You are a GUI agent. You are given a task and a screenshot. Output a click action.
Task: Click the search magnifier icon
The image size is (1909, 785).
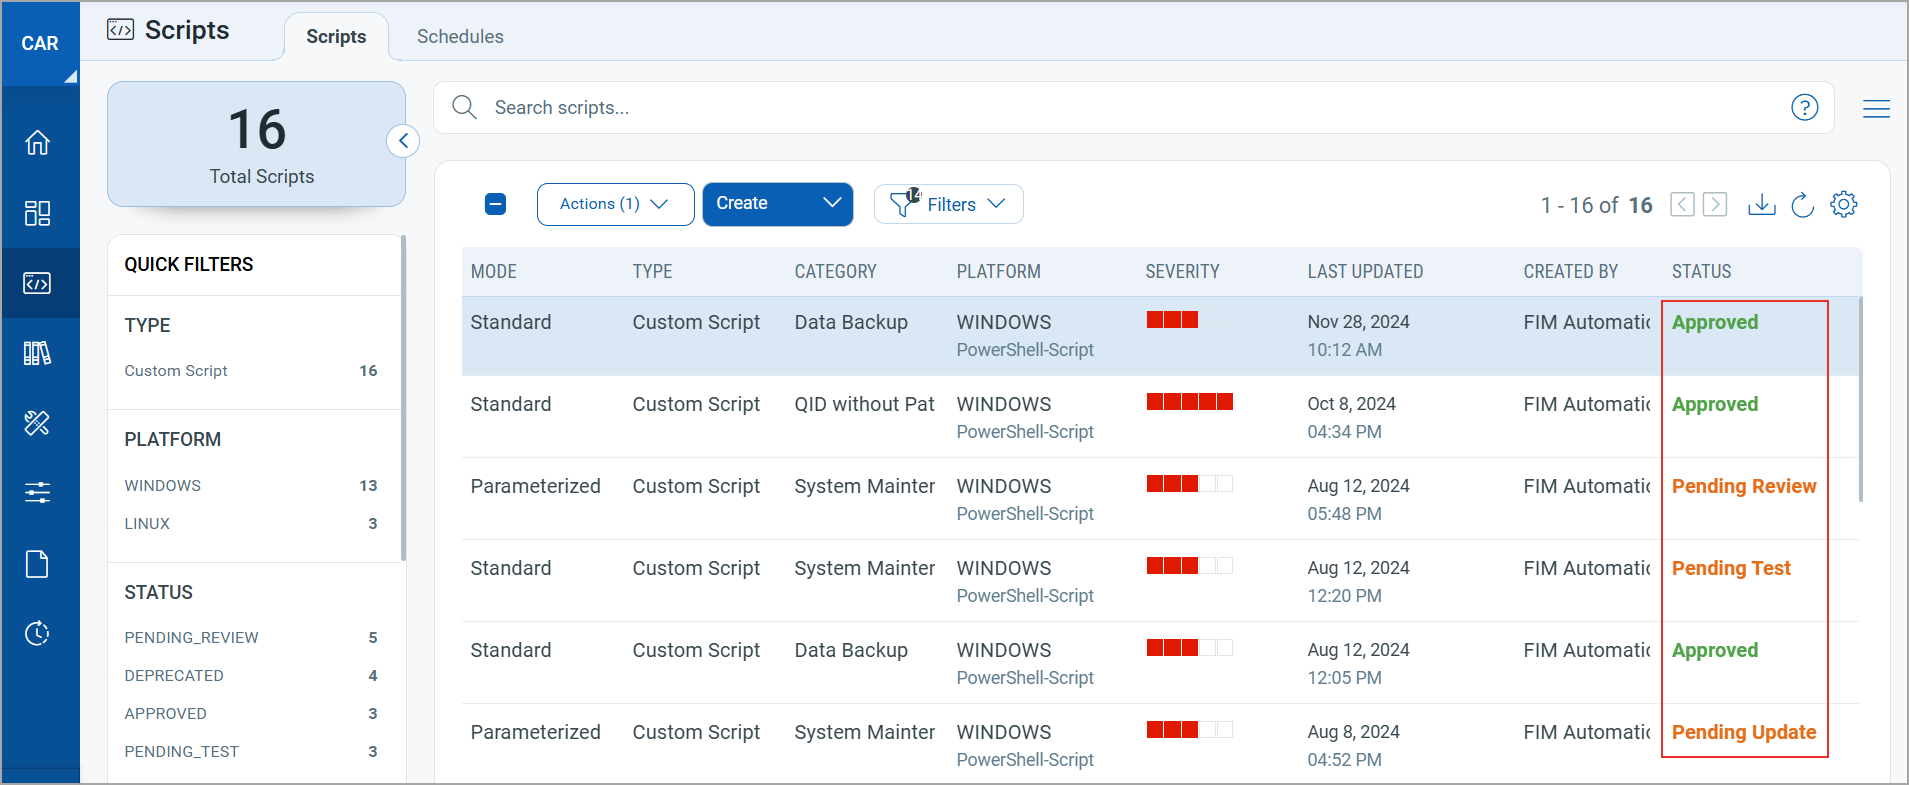(x=464, y=107)
